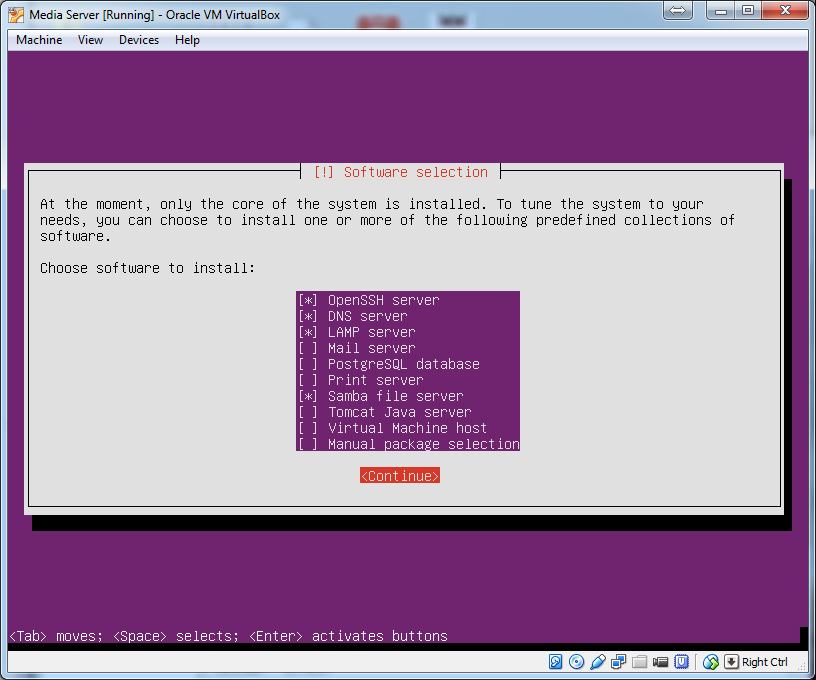Click the VirtualBox window title icon
This screenshot has height=680, width=816.
tap(16, 15)
